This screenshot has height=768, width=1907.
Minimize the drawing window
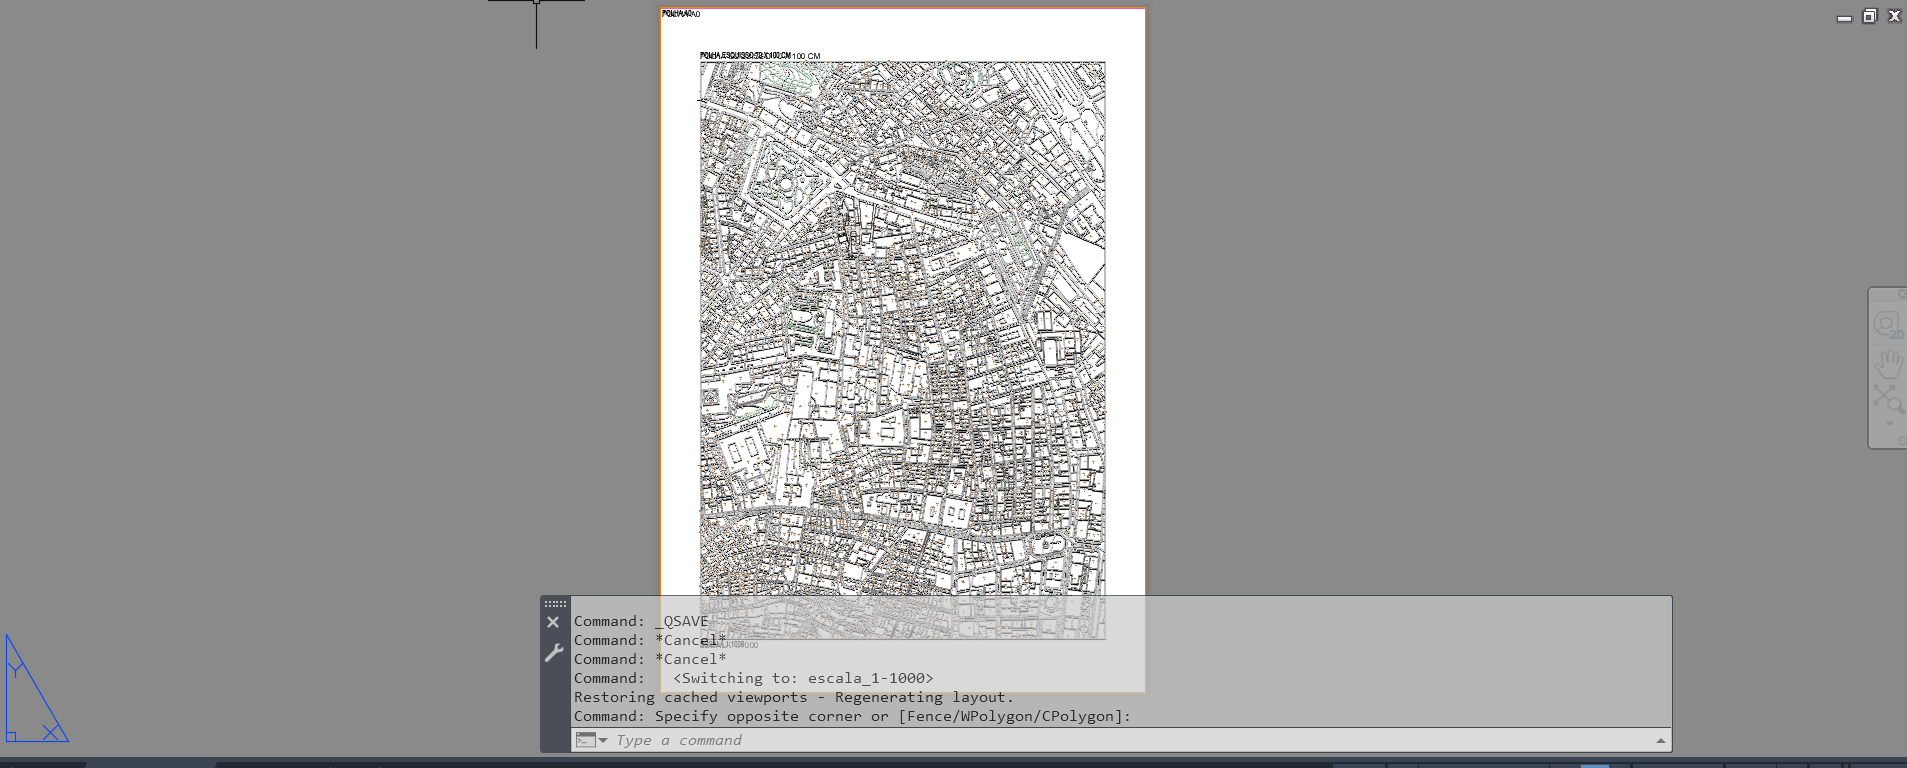pos(1845,17)
